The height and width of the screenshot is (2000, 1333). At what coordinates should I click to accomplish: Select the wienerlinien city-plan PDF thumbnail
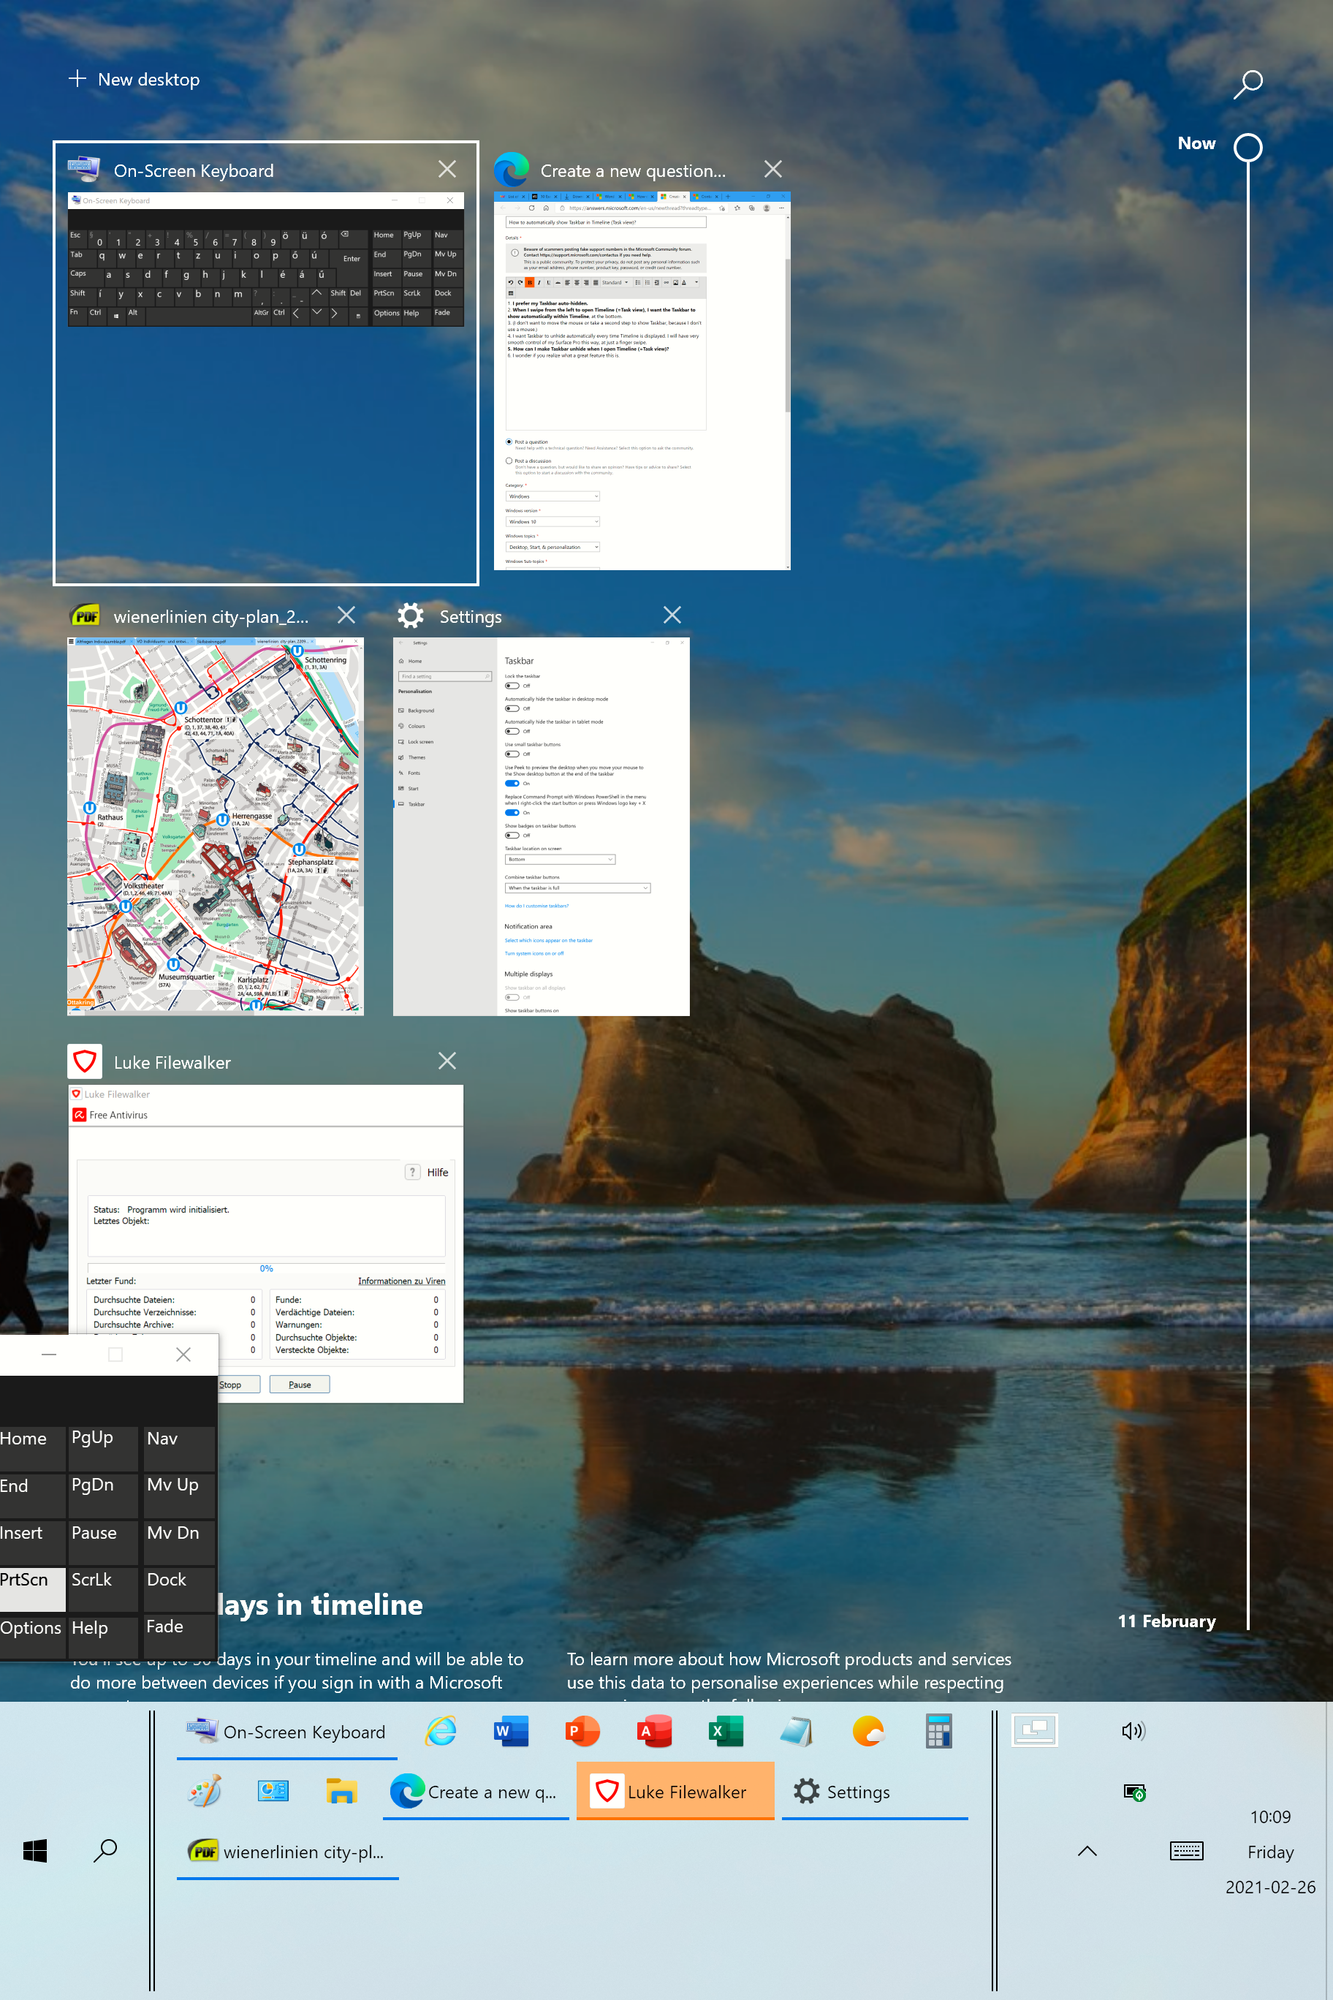(x=215, y=827)
